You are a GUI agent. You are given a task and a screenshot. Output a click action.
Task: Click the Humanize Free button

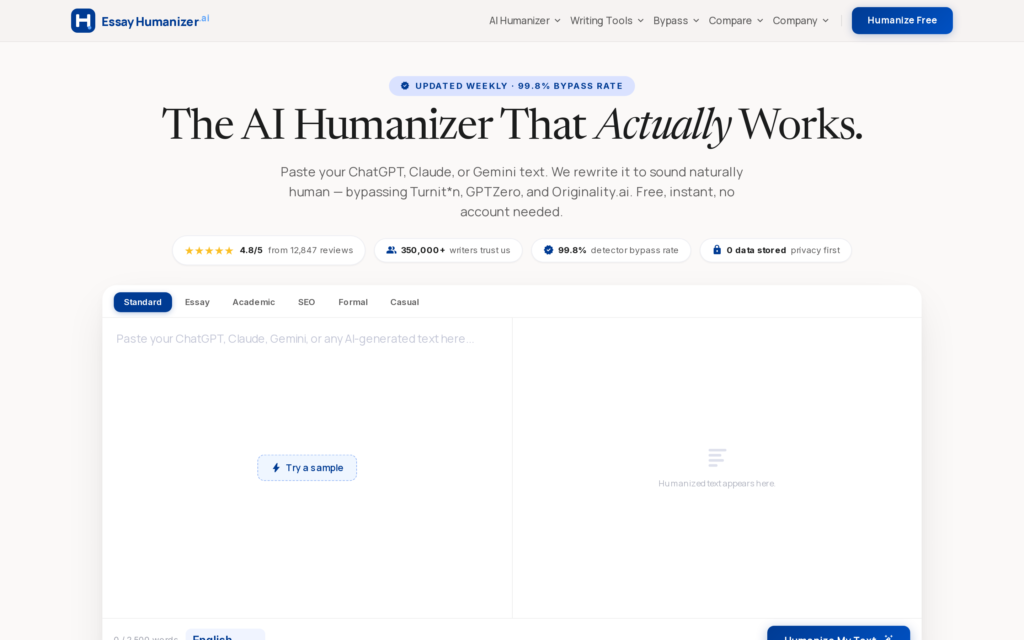(902, 20)
